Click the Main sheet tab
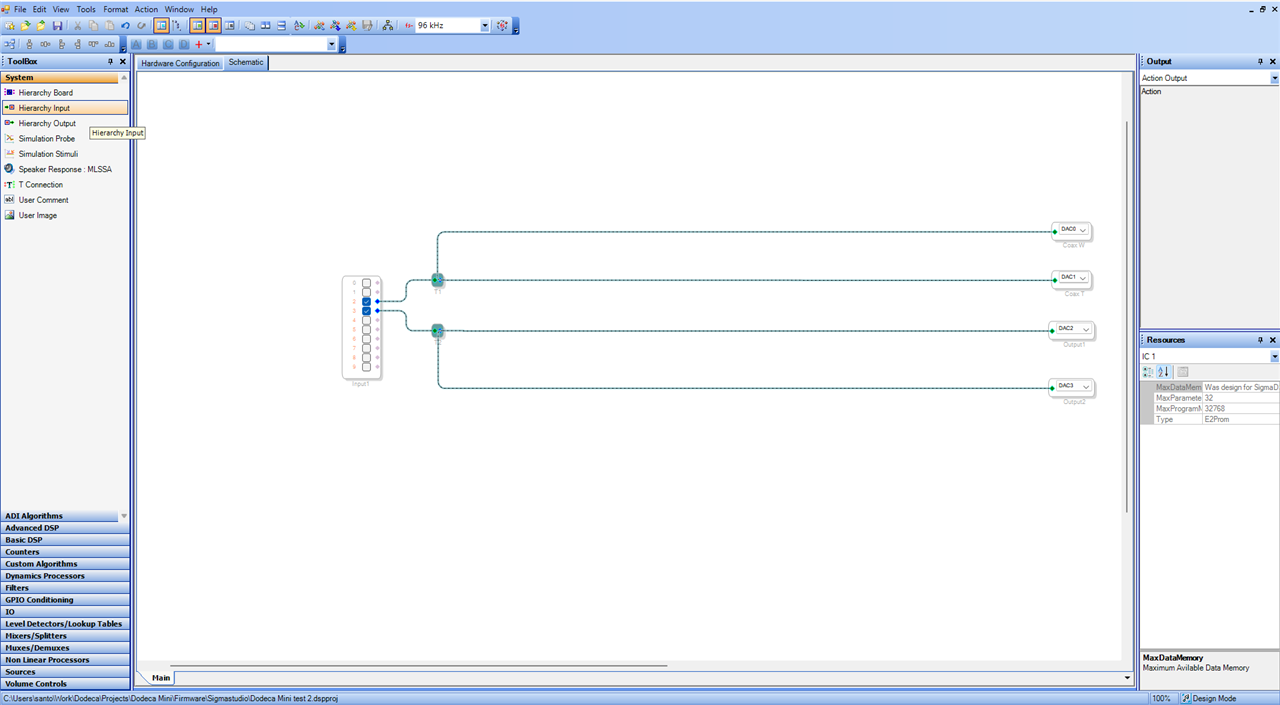Image resolution: width=1280 pixels, height=705 pixels. point(160,678)
